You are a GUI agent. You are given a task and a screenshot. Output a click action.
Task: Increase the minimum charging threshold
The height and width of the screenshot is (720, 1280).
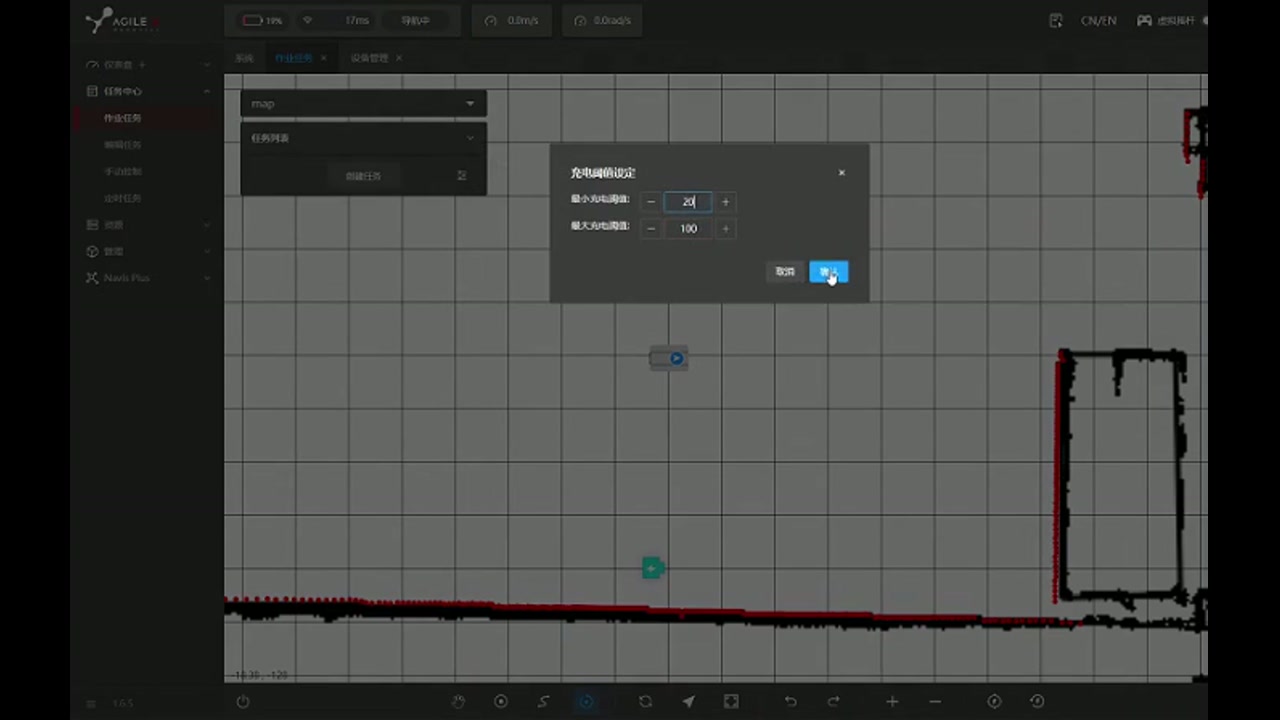[726, 202]
